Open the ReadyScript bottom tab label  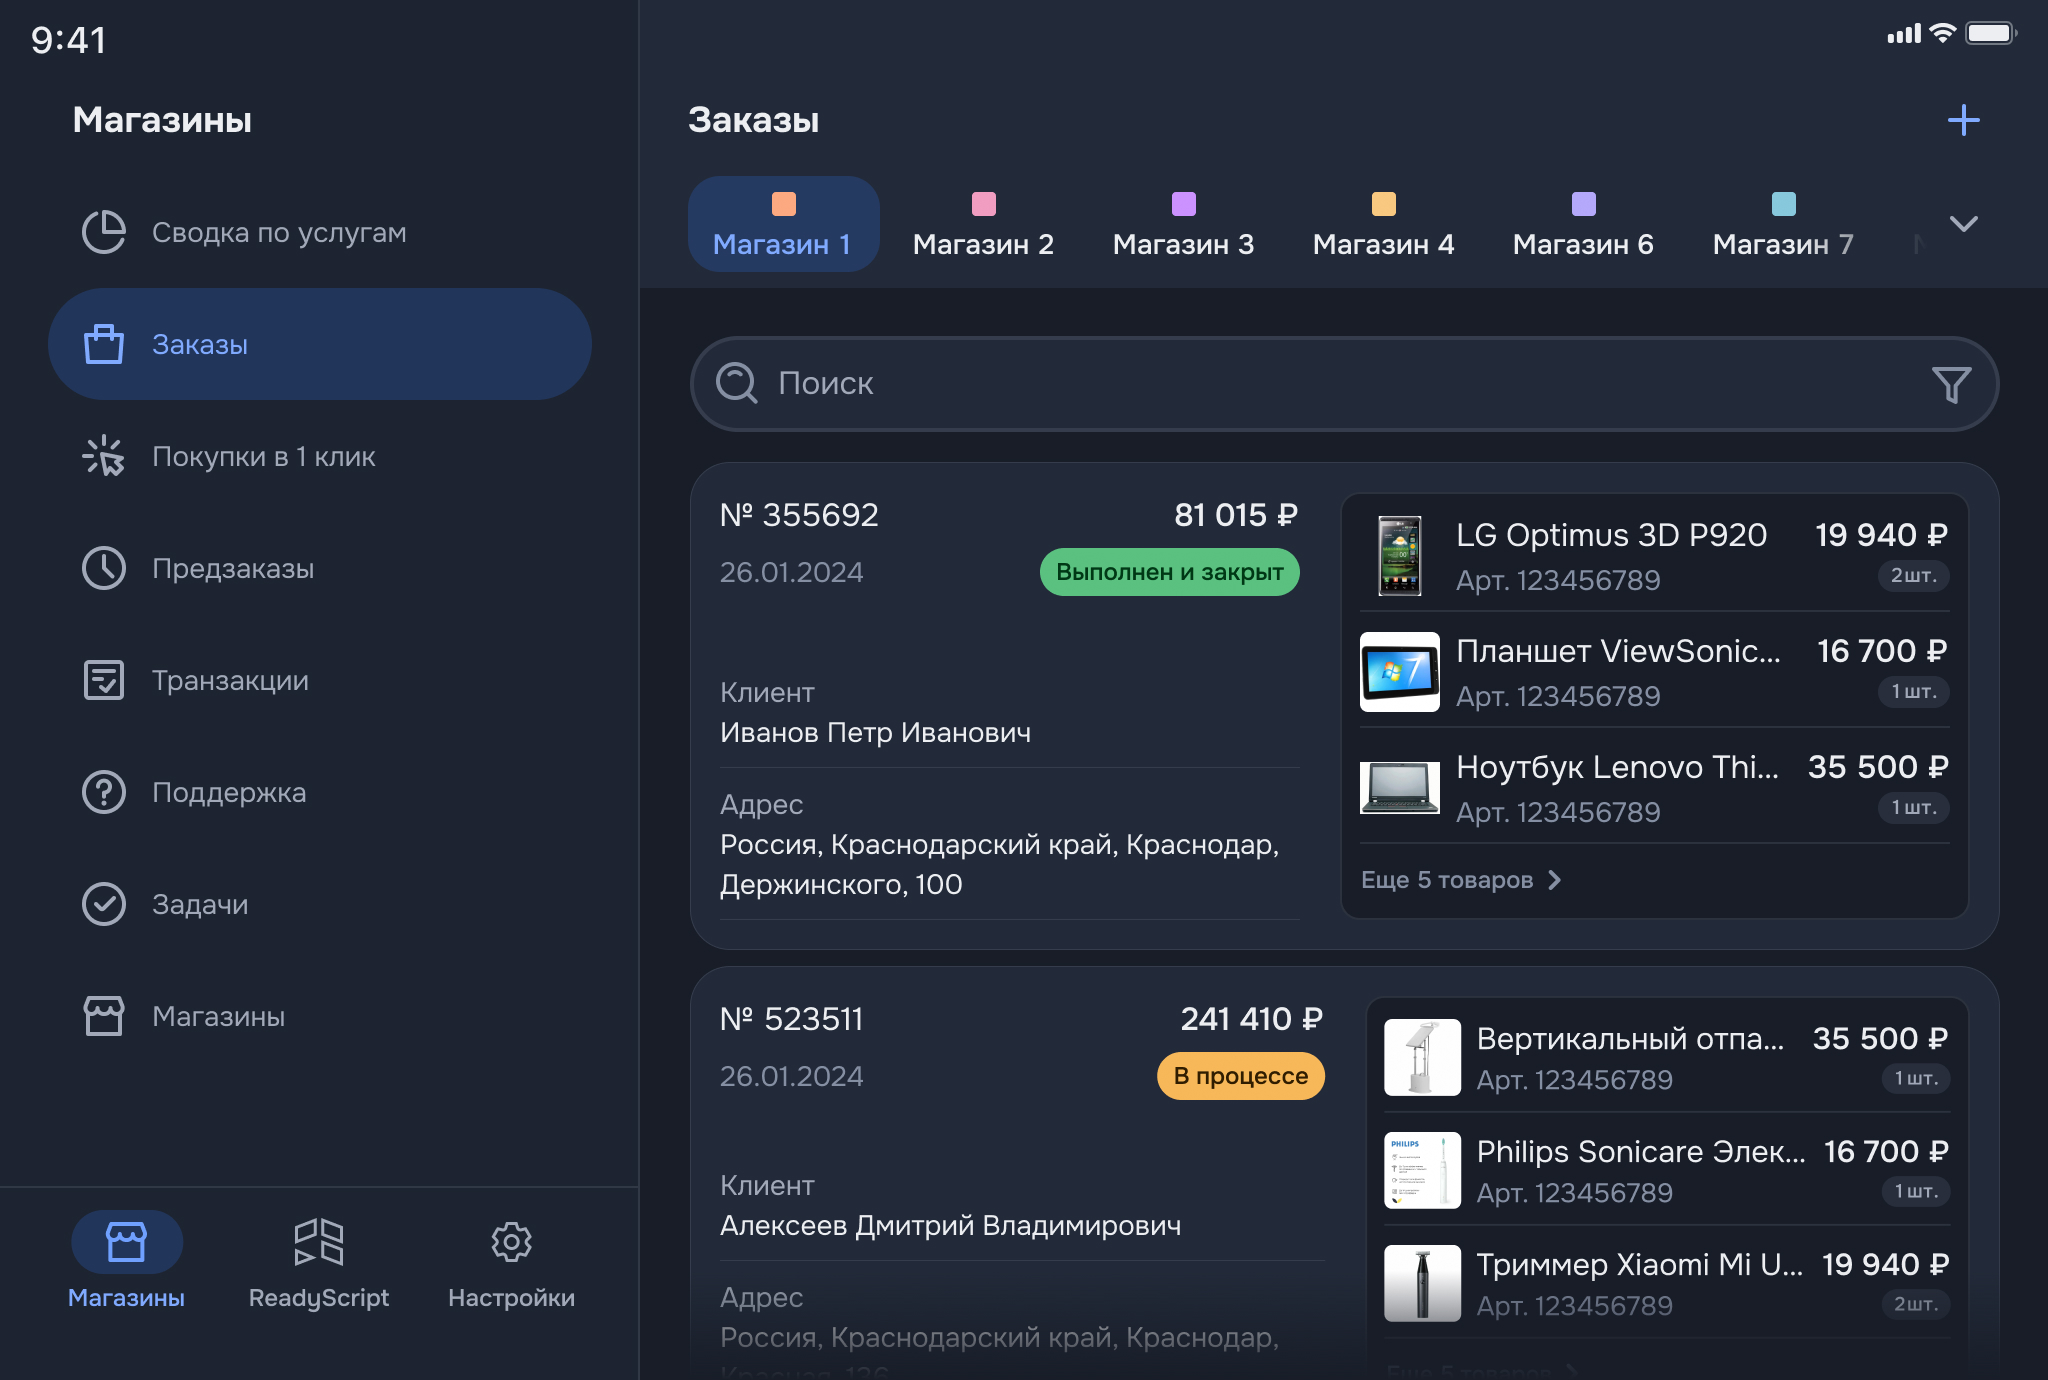tap(319, 1297)
